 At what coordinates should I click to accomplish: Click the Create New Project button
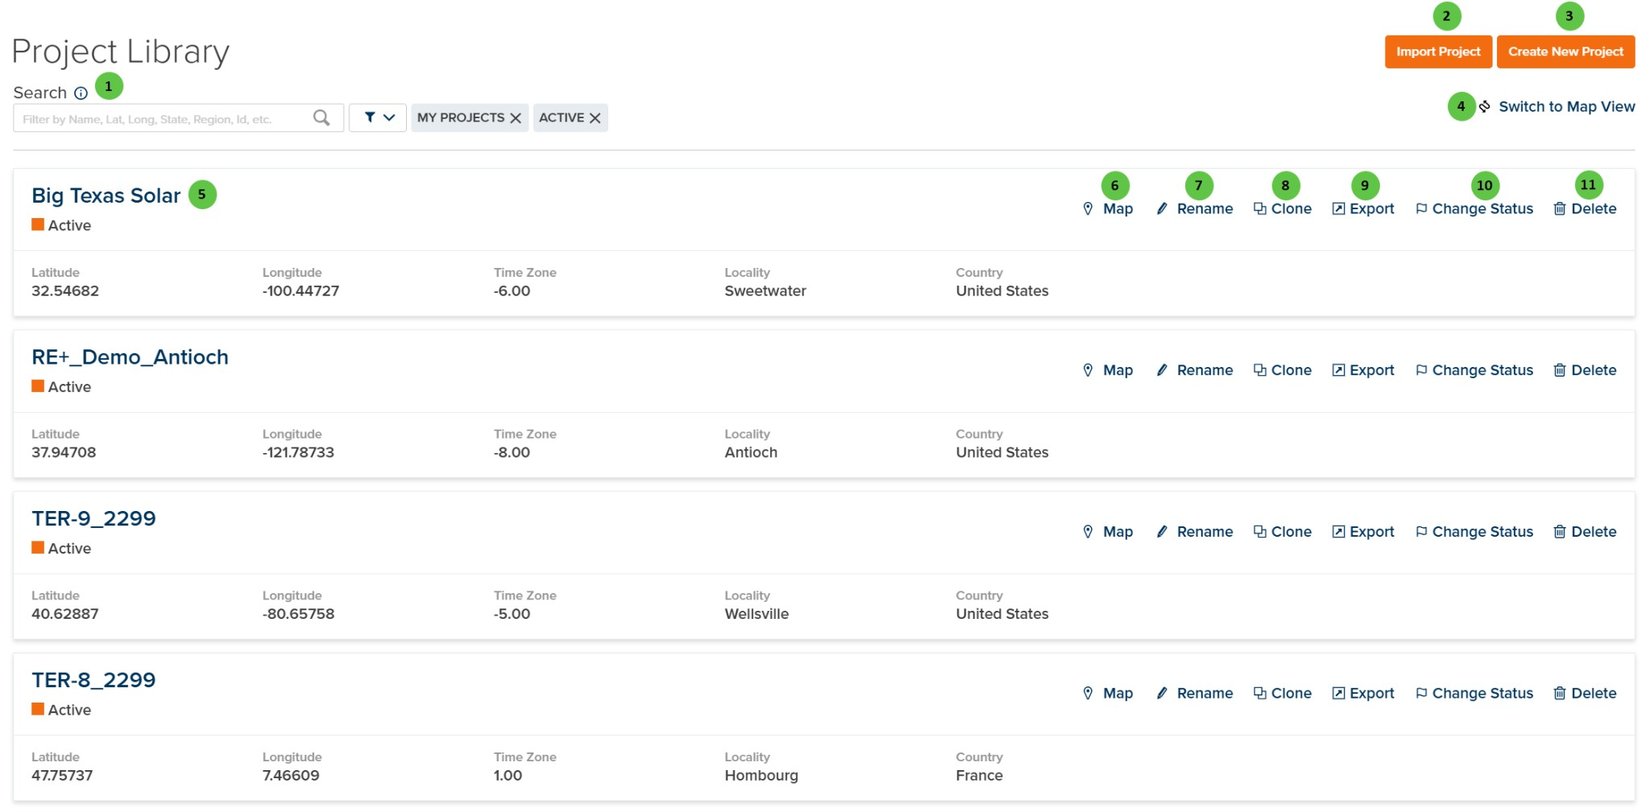pos(1565,52)
